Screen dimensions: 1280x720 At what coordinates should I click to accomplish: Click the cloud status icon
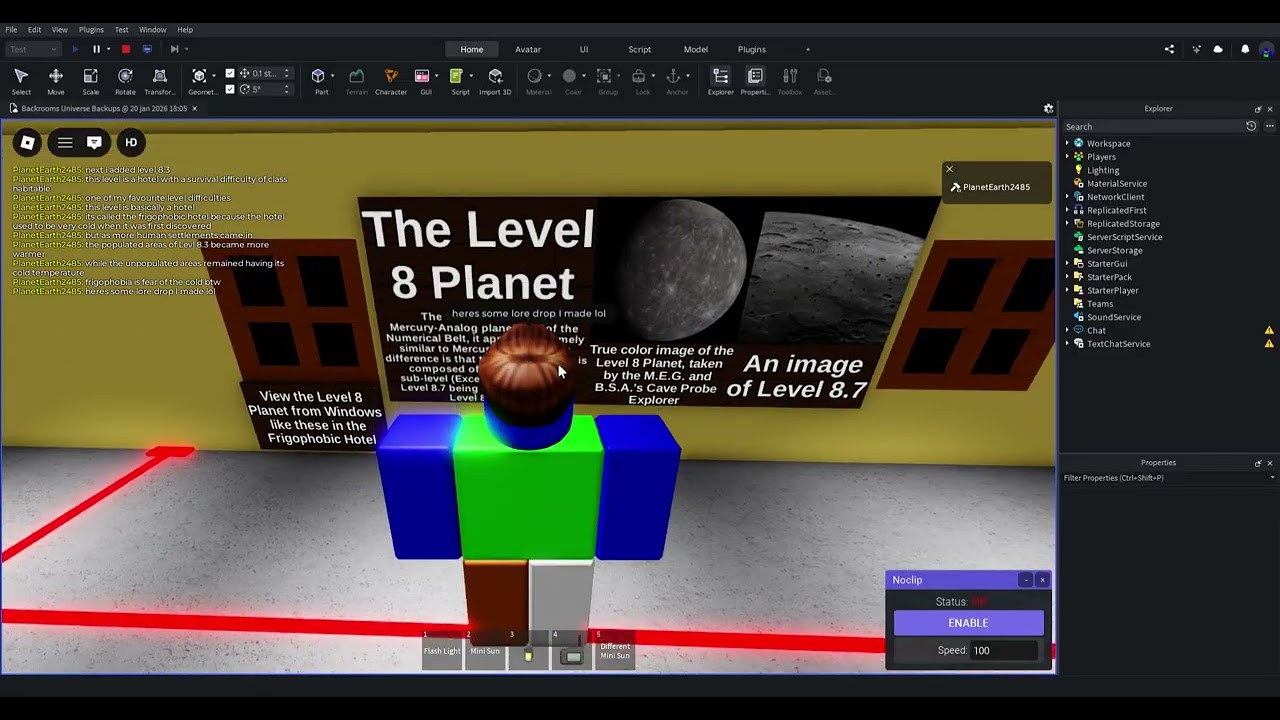pos(1218,49)
